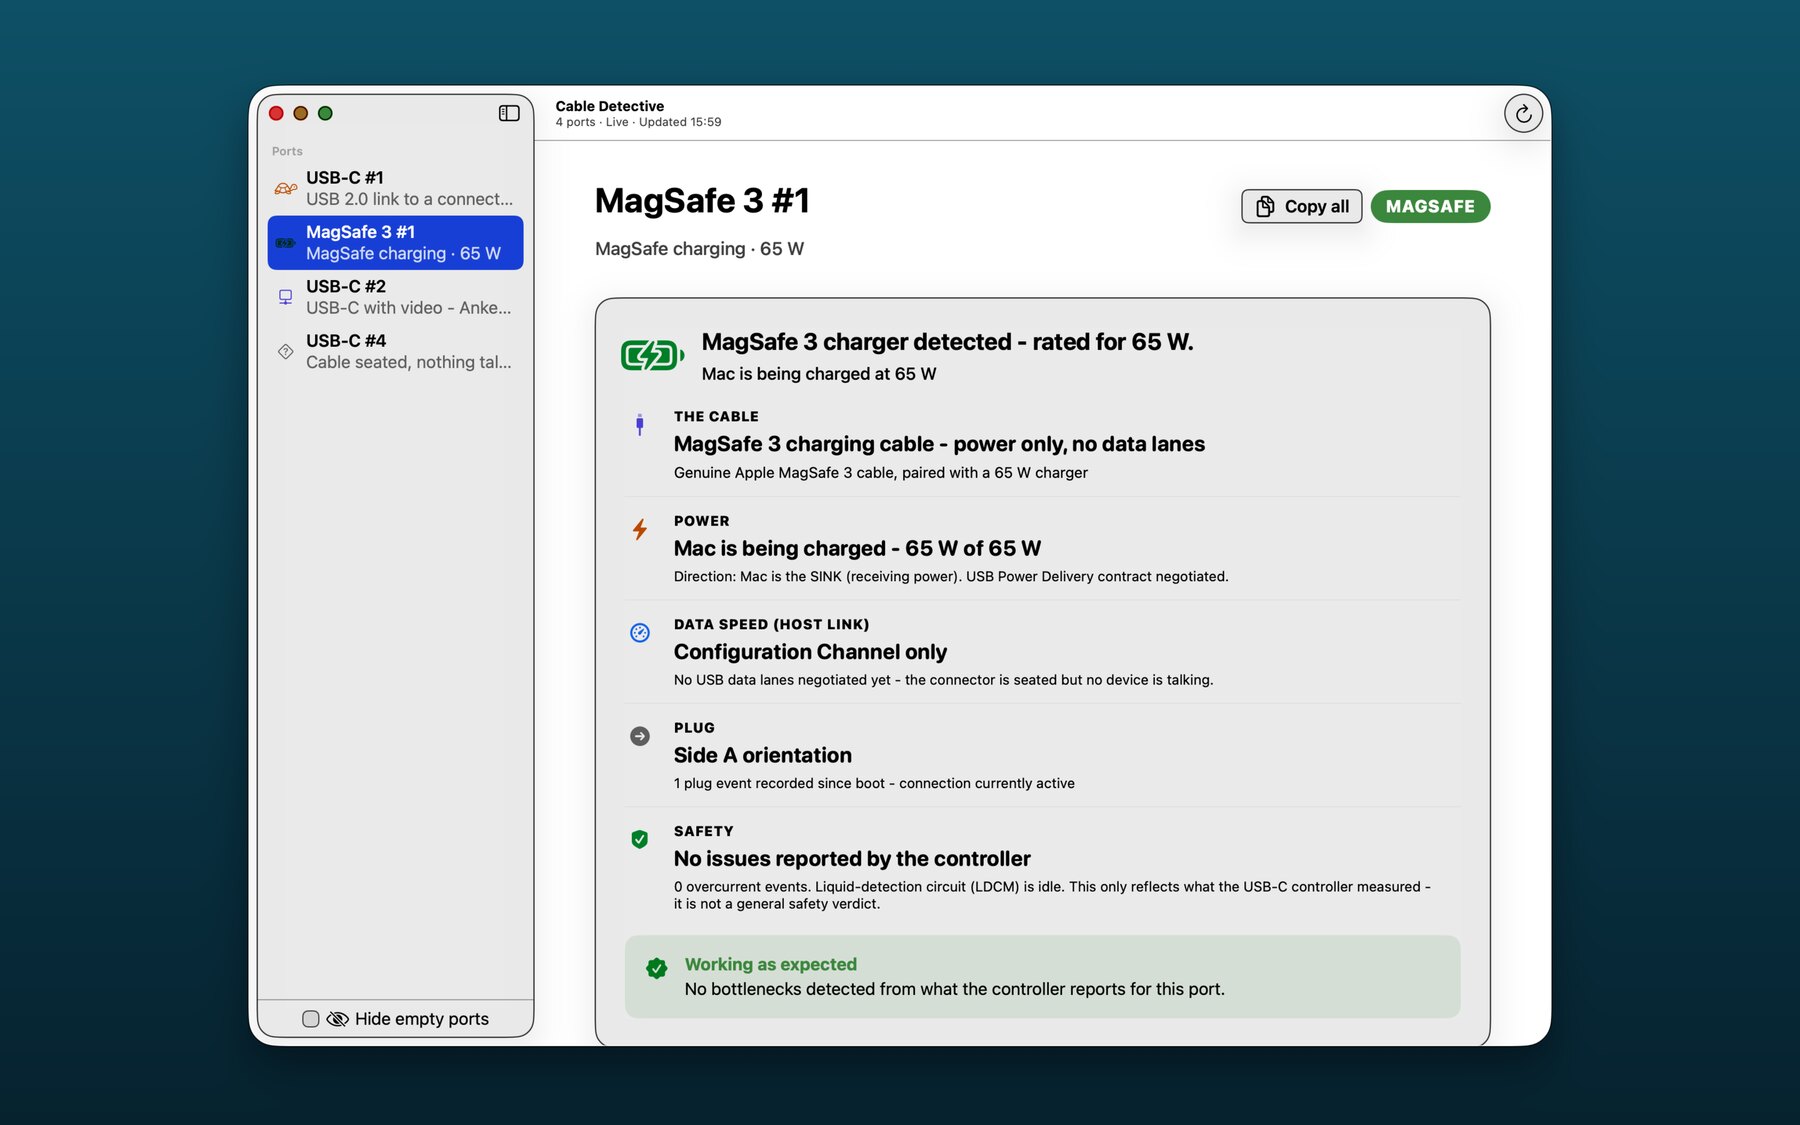The height and width of the screenshot is (1125, 1800).
Task: Click the green MAGSAFE badge
Action: pos(1430,206)
